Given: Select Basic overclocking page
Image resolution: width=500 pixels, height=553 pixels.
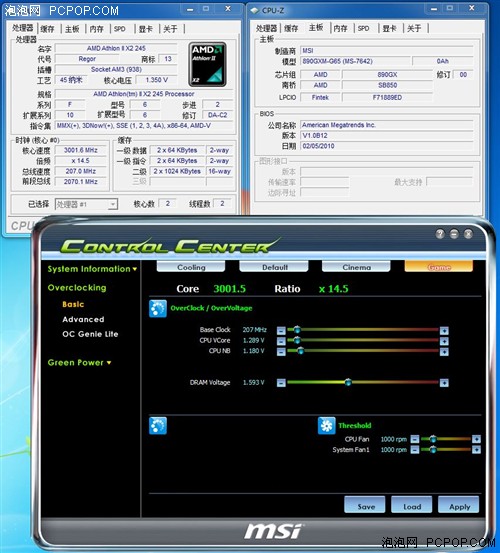Looking at the screenshot, I should [x=73, y=304].
